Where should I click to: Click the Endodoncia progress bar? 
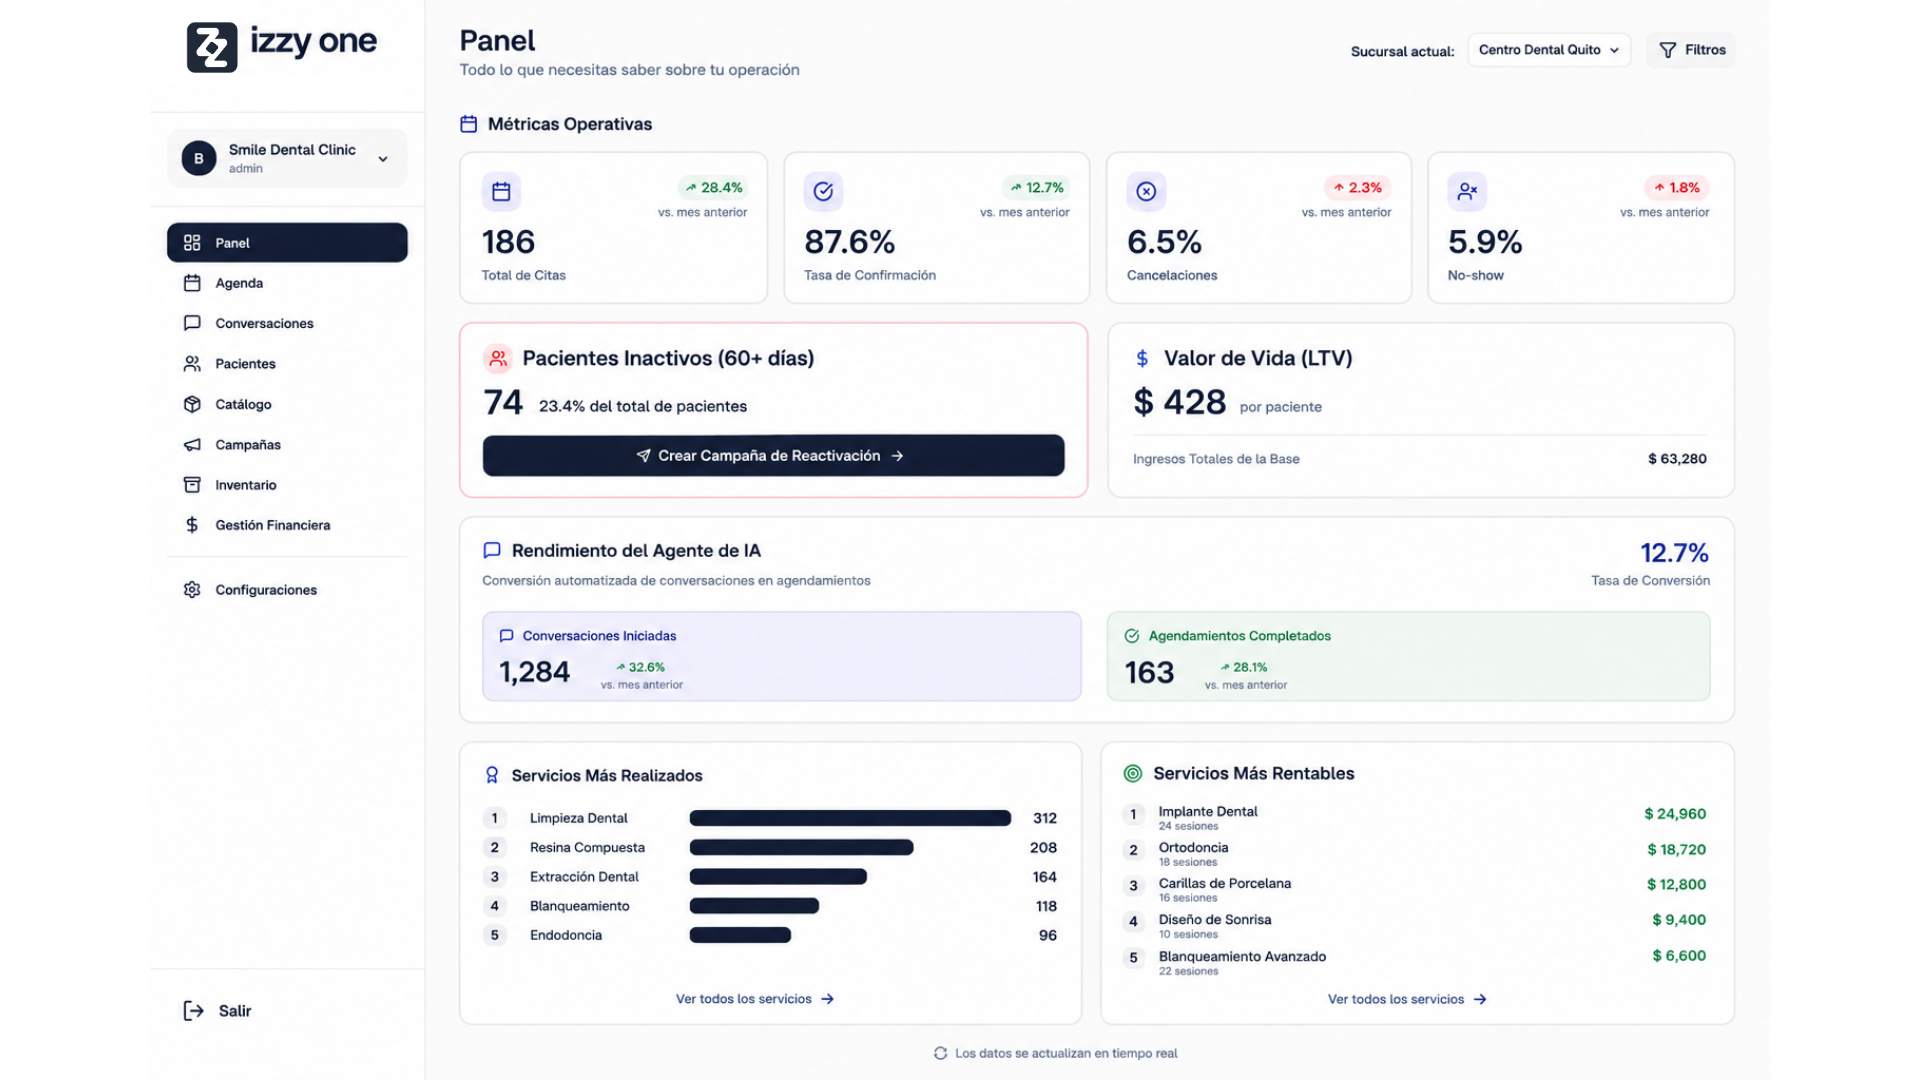pyautogui.click(x=740, y=935)
